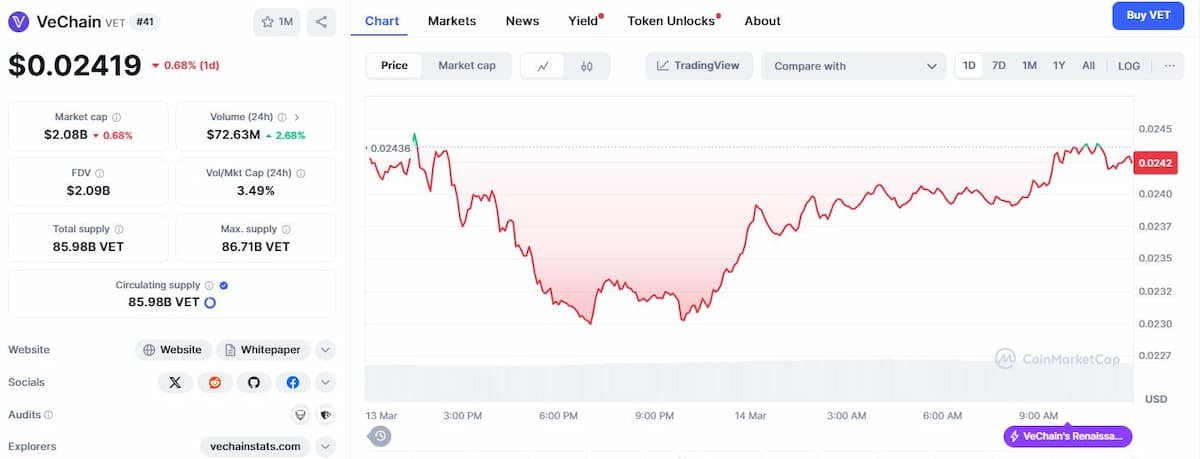Expand more explorers chevron

(x=326, y=446)
